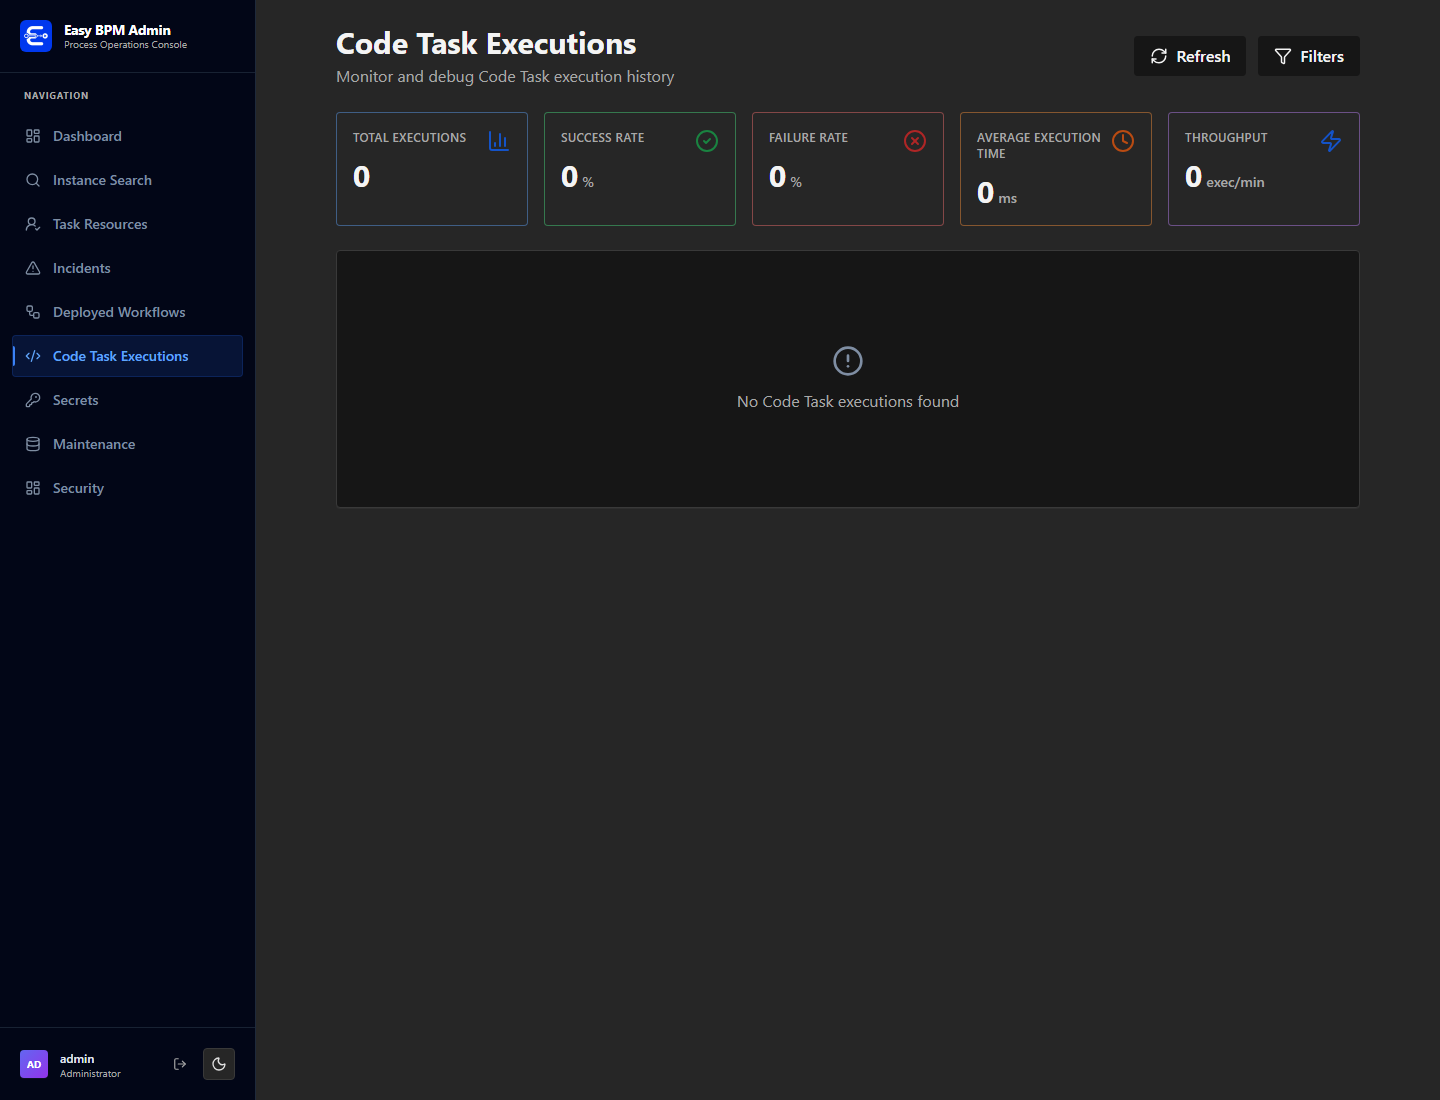The width and height of the screenshot is (1440, 1100).
Task: Open the Security section
Action: (x=127, y=488)
